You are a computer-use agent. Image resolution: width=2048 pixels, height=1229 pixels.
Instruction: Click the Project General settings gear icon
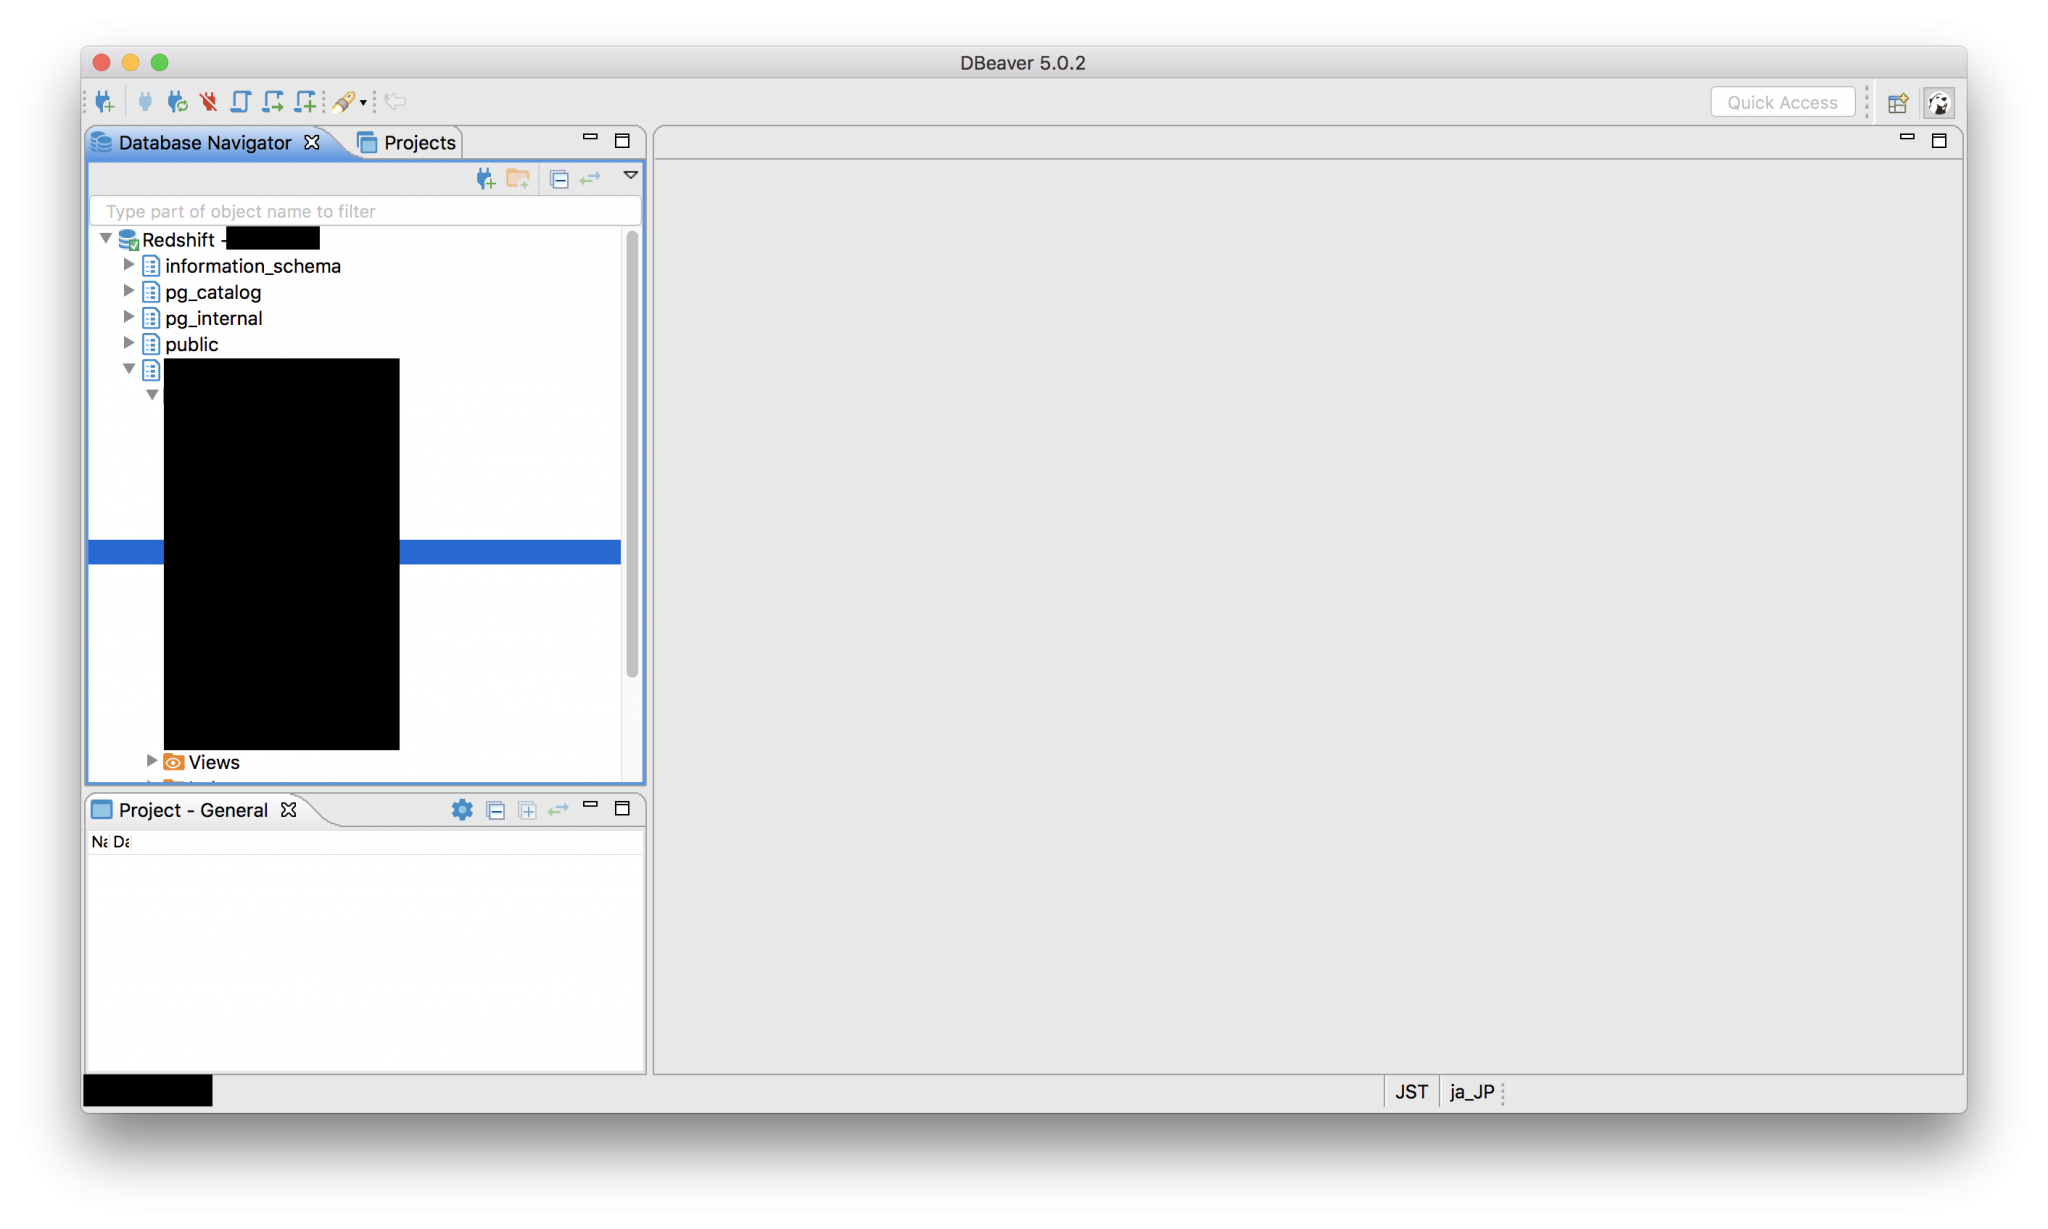click(464, 809)
